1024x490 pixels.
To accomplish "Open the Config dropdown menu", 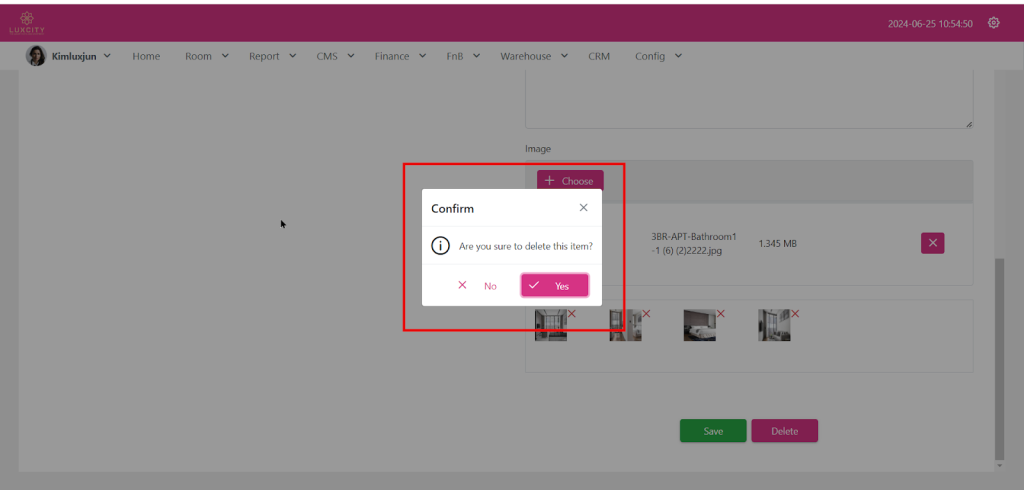I will coord(658,56).
